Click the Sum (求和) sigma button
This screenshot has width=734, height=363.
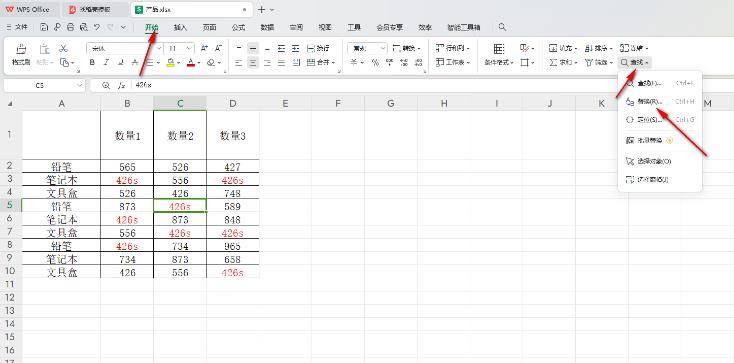pyautogui.click(x=563, y=62)
